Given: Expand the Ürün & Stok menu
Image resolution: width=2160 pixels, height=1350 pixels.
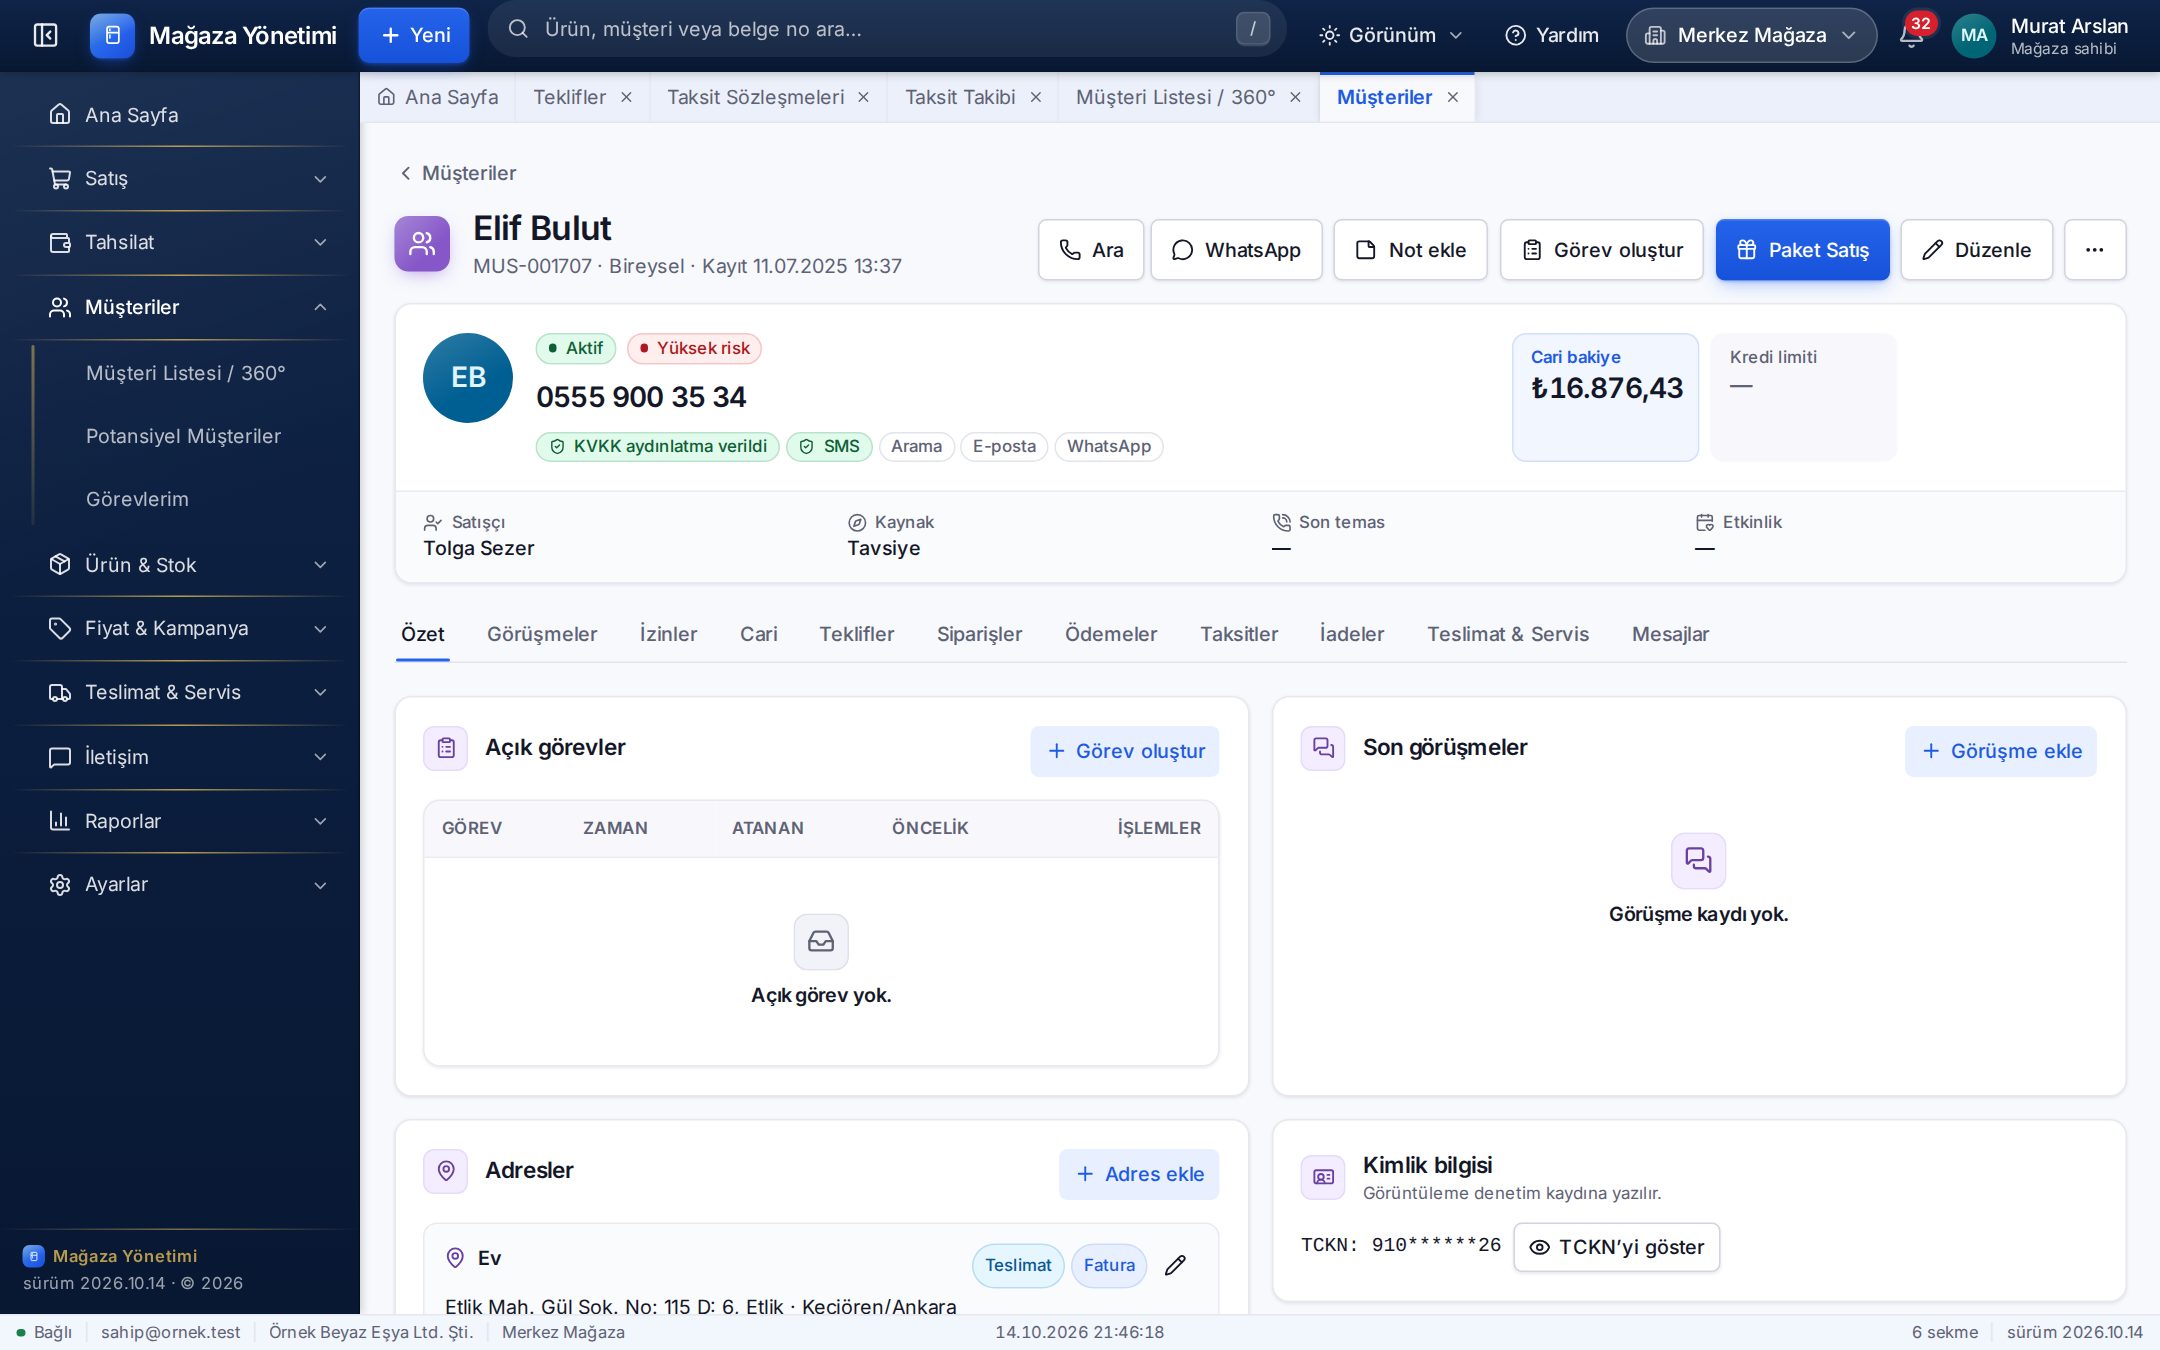Looking at the screenshot, I should [188, 565].
